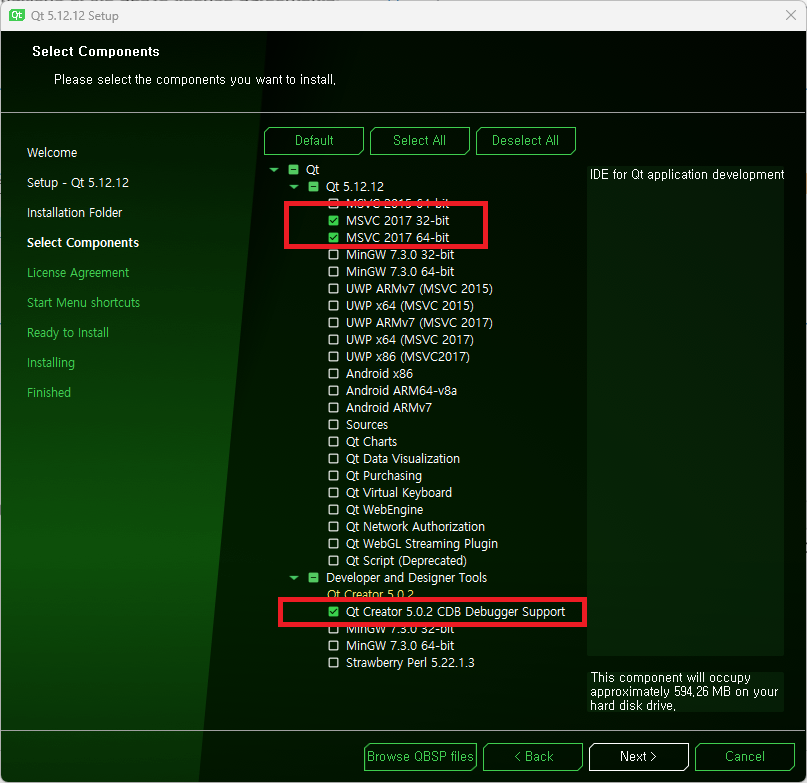807x783 pixels.
Task: Click the Qt logo icon in title bar
Action: [16, 15]
